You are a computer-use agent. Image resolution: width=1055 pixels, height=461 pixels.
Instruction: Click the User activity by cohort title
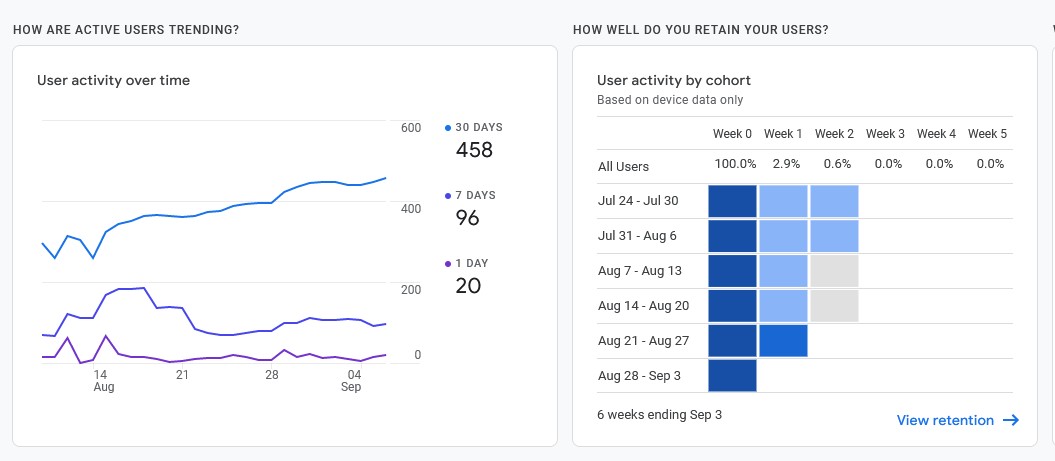pos(673,80)
